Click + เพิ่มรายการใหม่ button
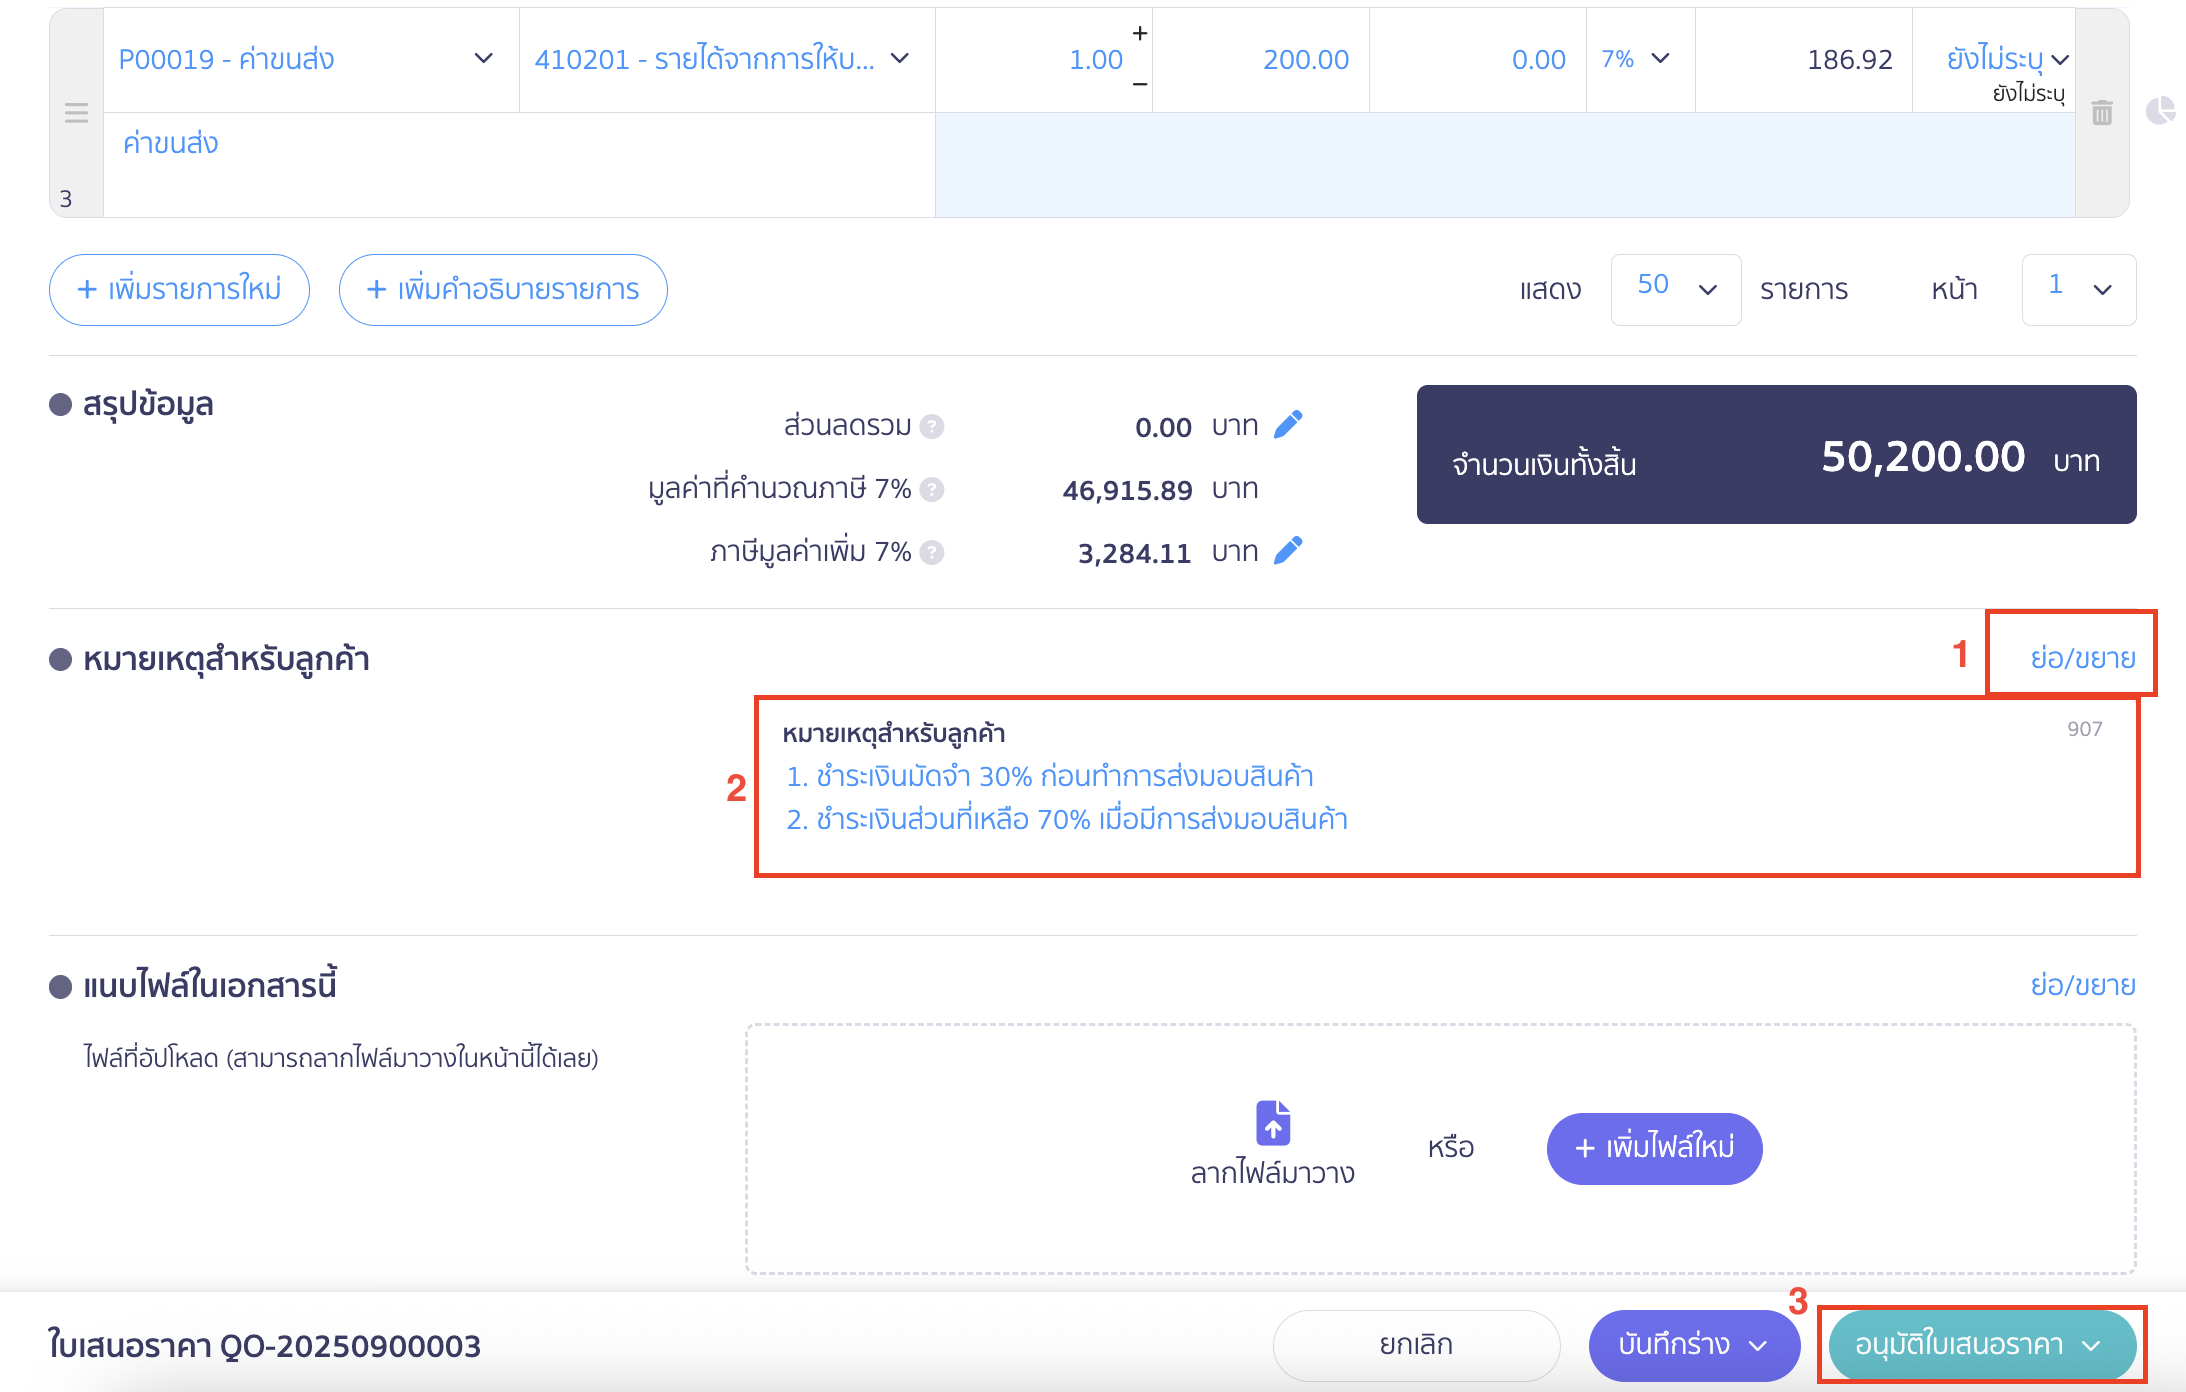Viewport: 2186px width, 1392px height. click(x=179, y=290)
